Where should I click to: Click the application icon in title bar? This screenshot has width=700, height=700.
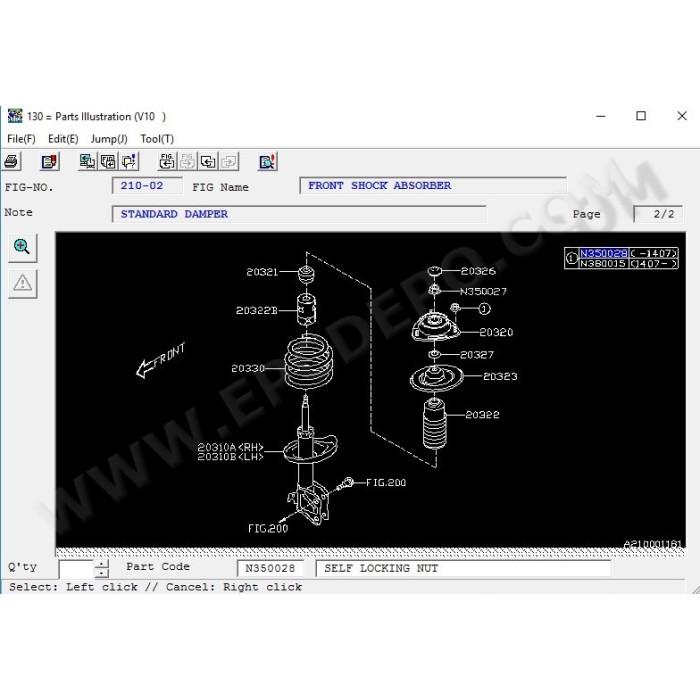click(15, 116)
